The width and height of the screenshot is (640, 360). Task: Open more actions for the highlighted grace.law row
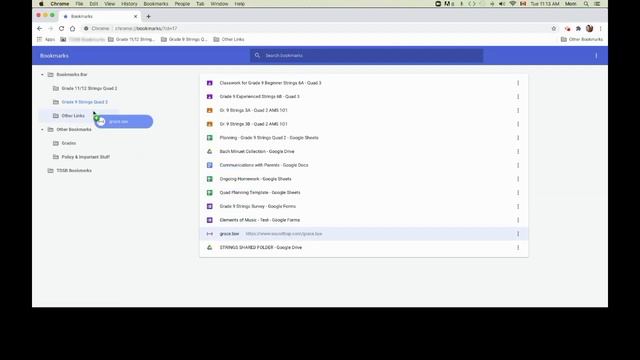518,234
